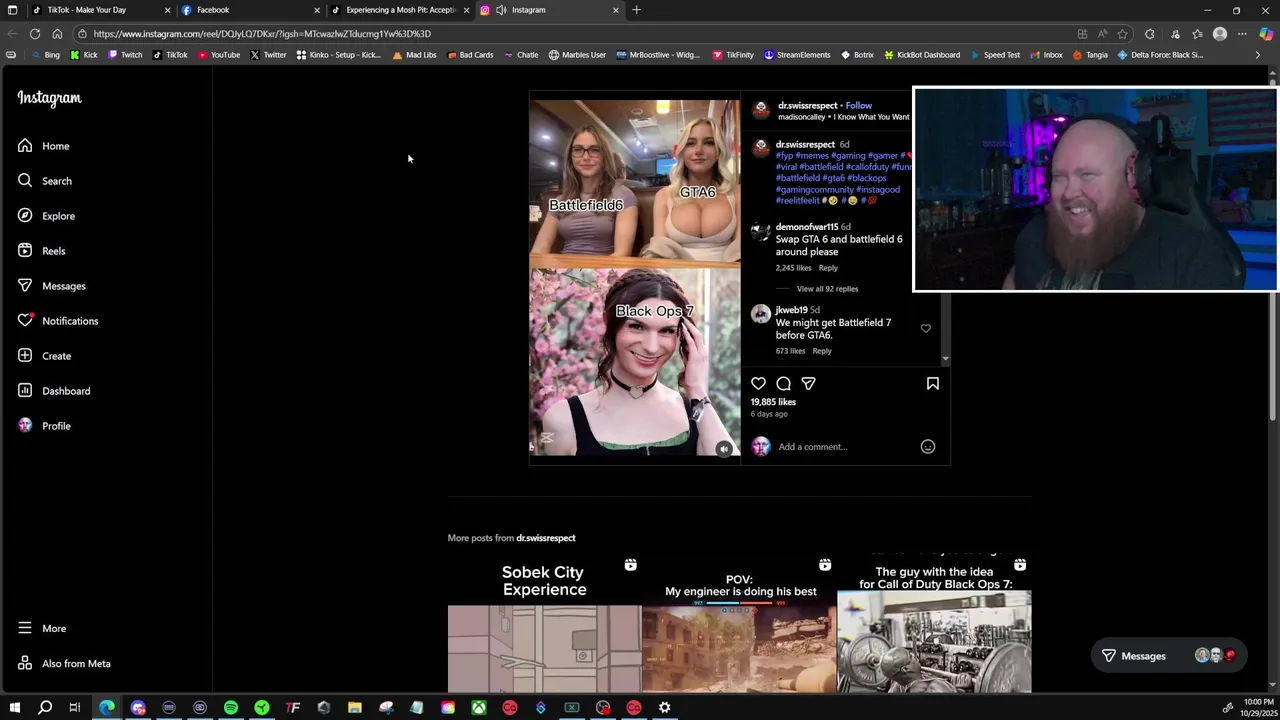Go to Reels in sidebar
Screen dimensions: 1280x720
pyautogui.click(x=41, y=251)
